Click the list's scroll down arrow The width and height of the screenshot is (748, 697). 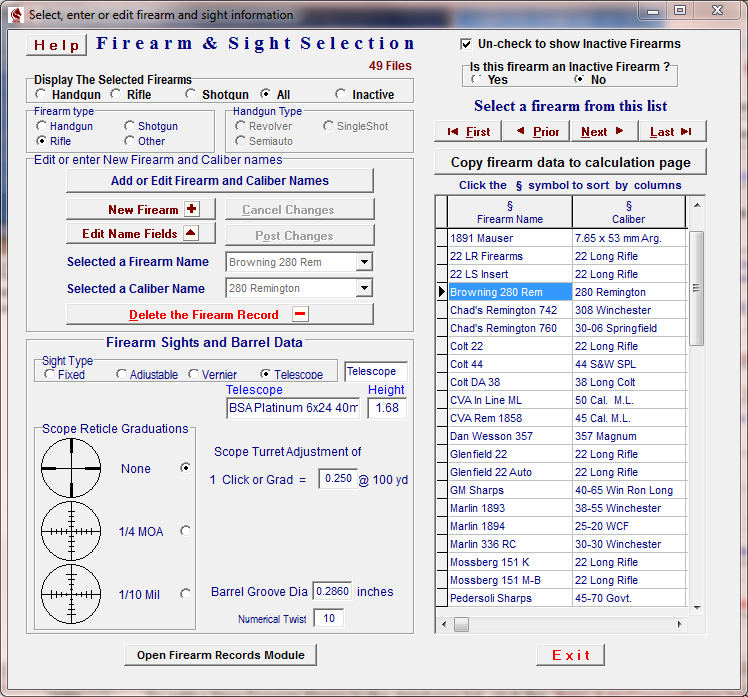tap(697, 607)
